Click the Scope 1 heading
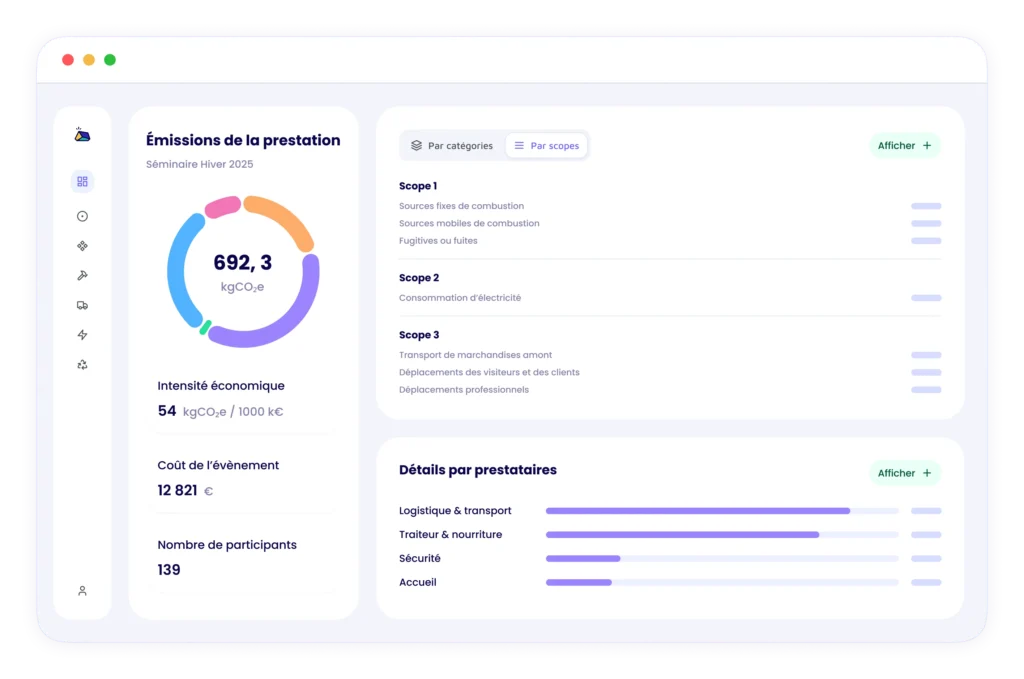Screen dimensions: 1024x679 (x=418, y=186)
